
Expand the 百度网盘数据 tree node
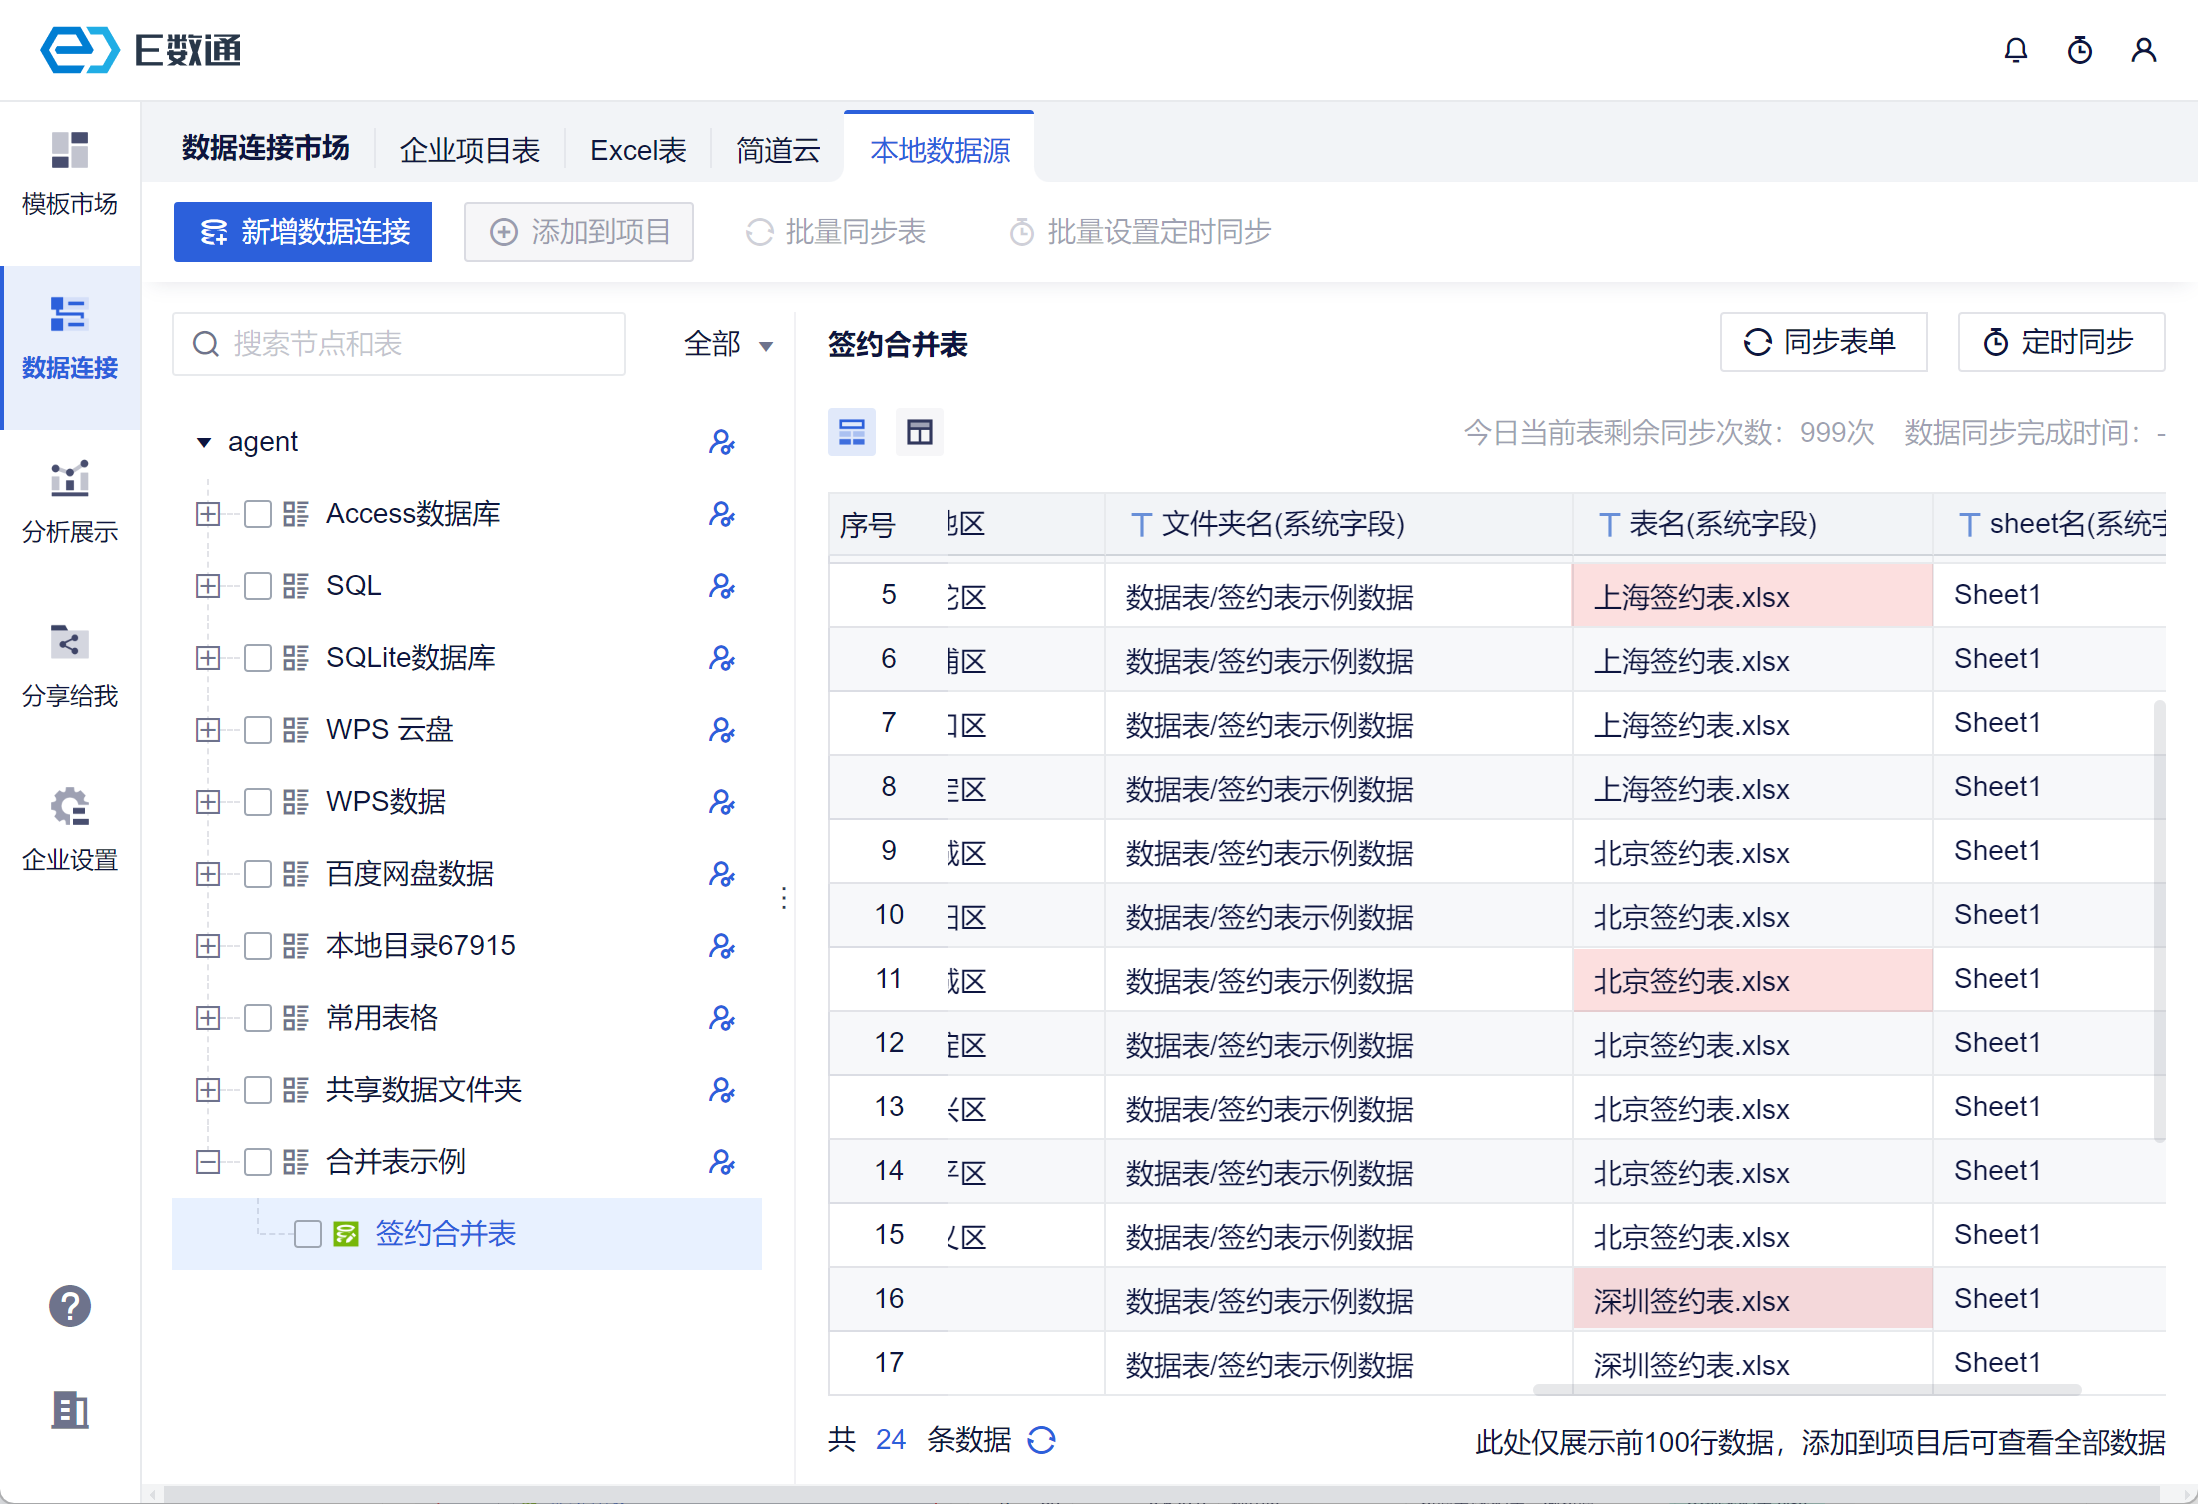(208, 874)
